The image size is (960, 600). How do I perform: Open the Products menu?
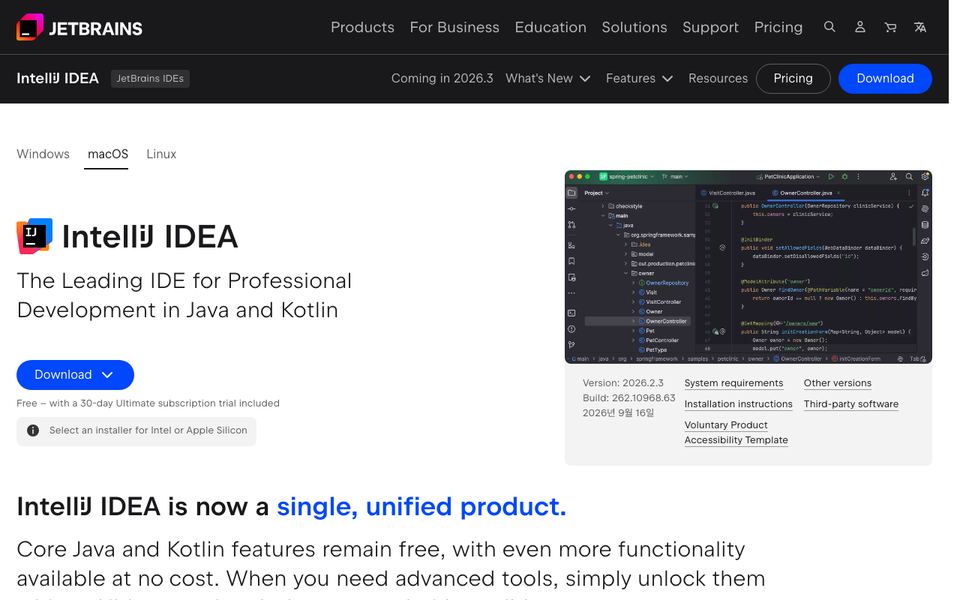[362, 28]
